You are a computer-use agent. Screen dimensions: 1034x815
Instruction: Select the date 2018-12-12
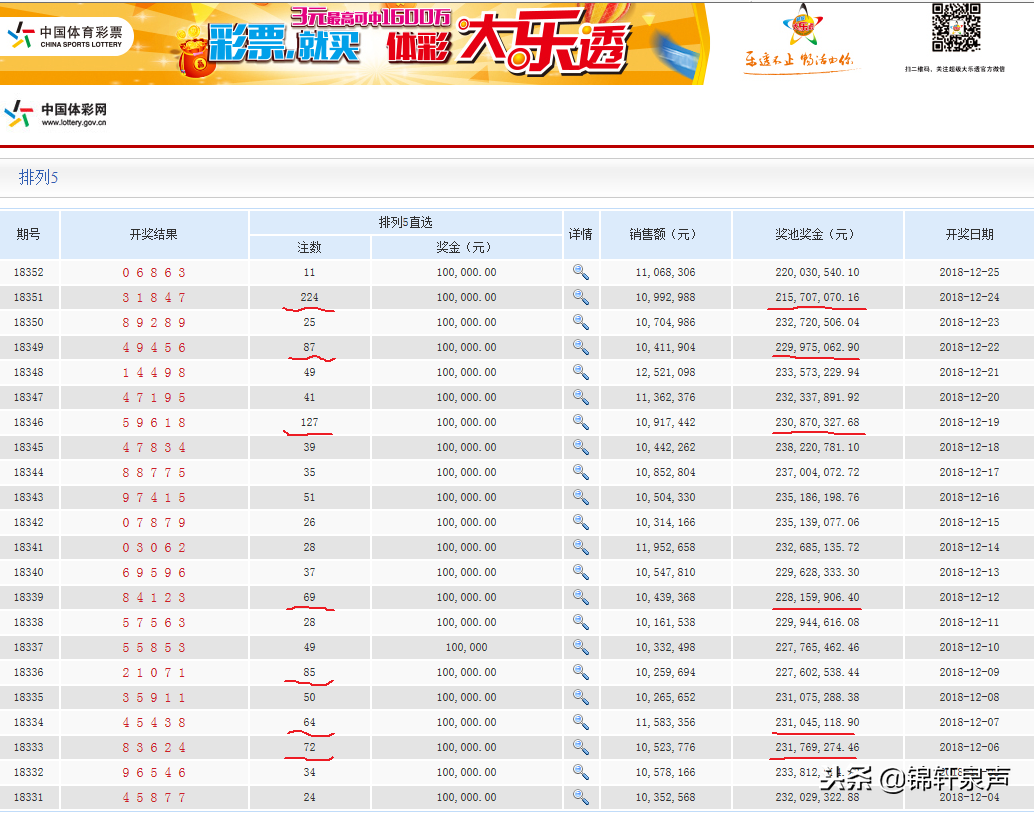[969, 597]
